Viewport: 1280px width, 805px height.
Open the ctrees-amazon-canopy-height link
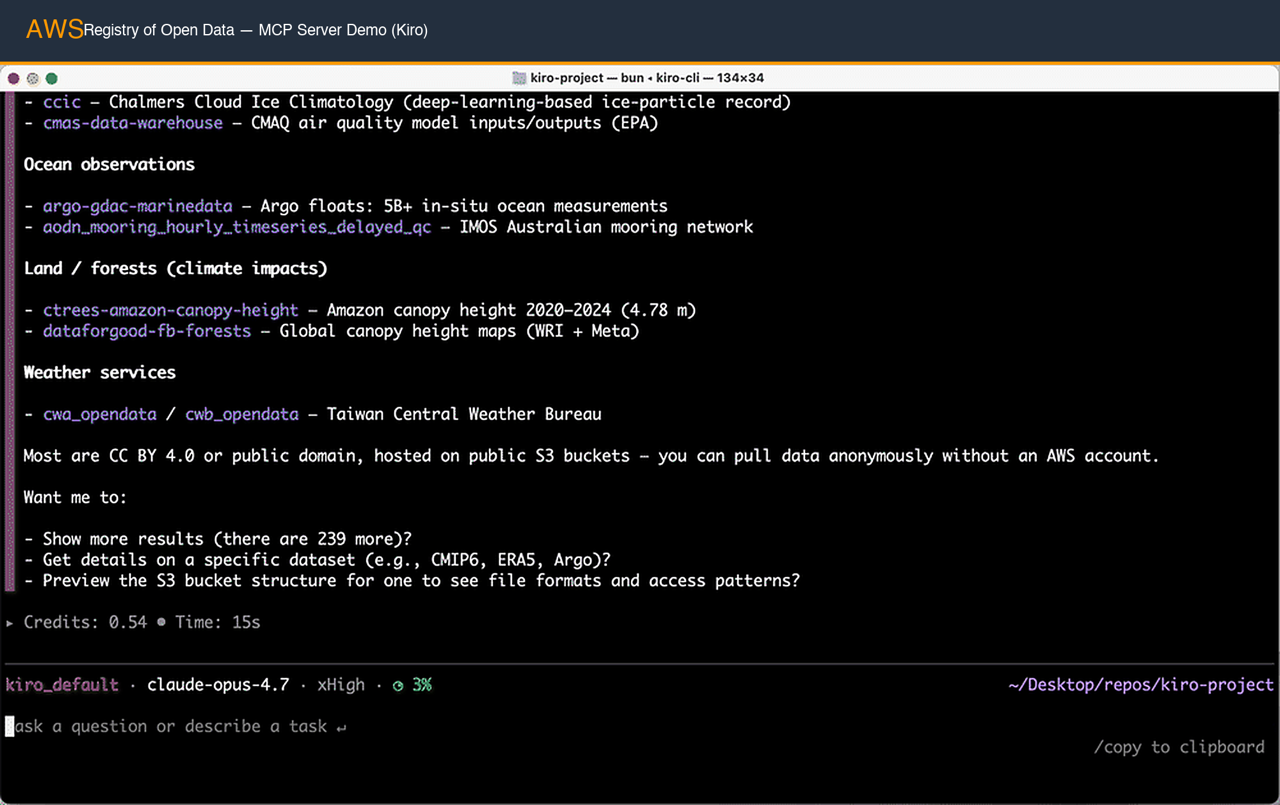[171, 310]
